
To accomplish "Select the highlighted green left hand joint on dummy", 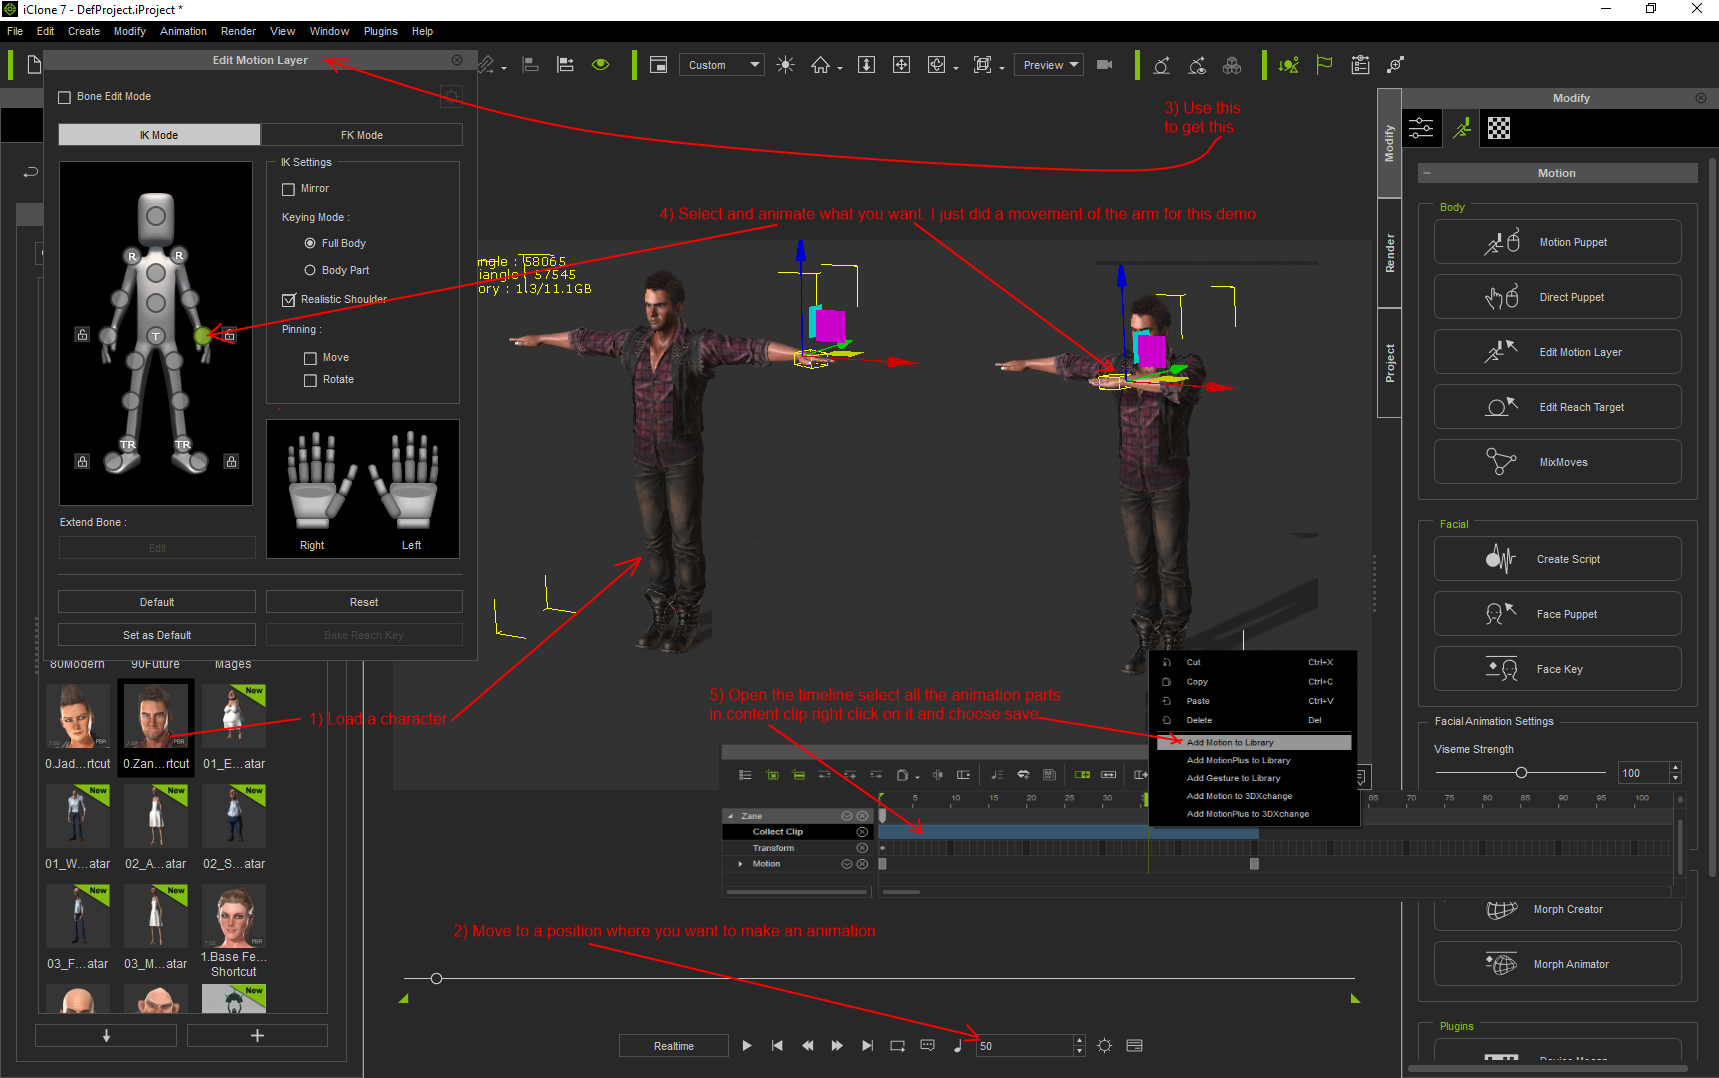I will pos(203,336).
